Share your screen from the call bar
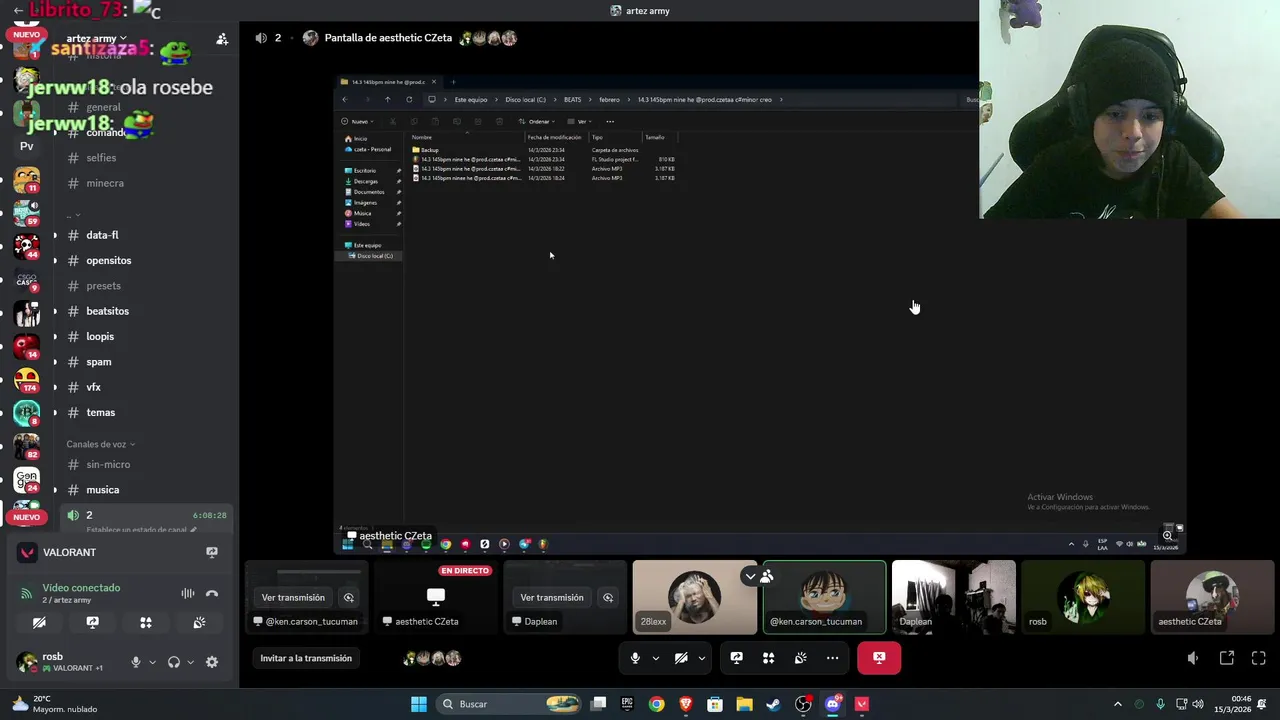1280x720 pixels. click(736, 658)
